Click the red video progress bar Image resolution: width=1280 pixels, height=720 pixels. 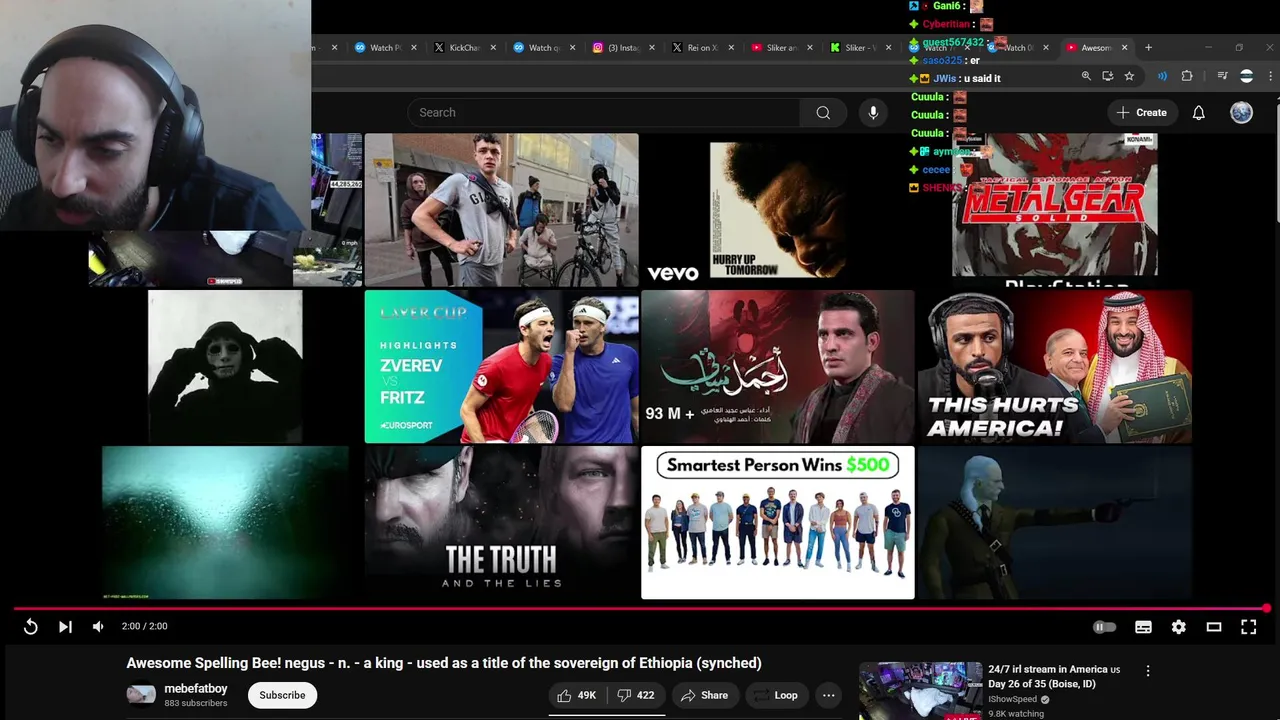pos(640,608)
